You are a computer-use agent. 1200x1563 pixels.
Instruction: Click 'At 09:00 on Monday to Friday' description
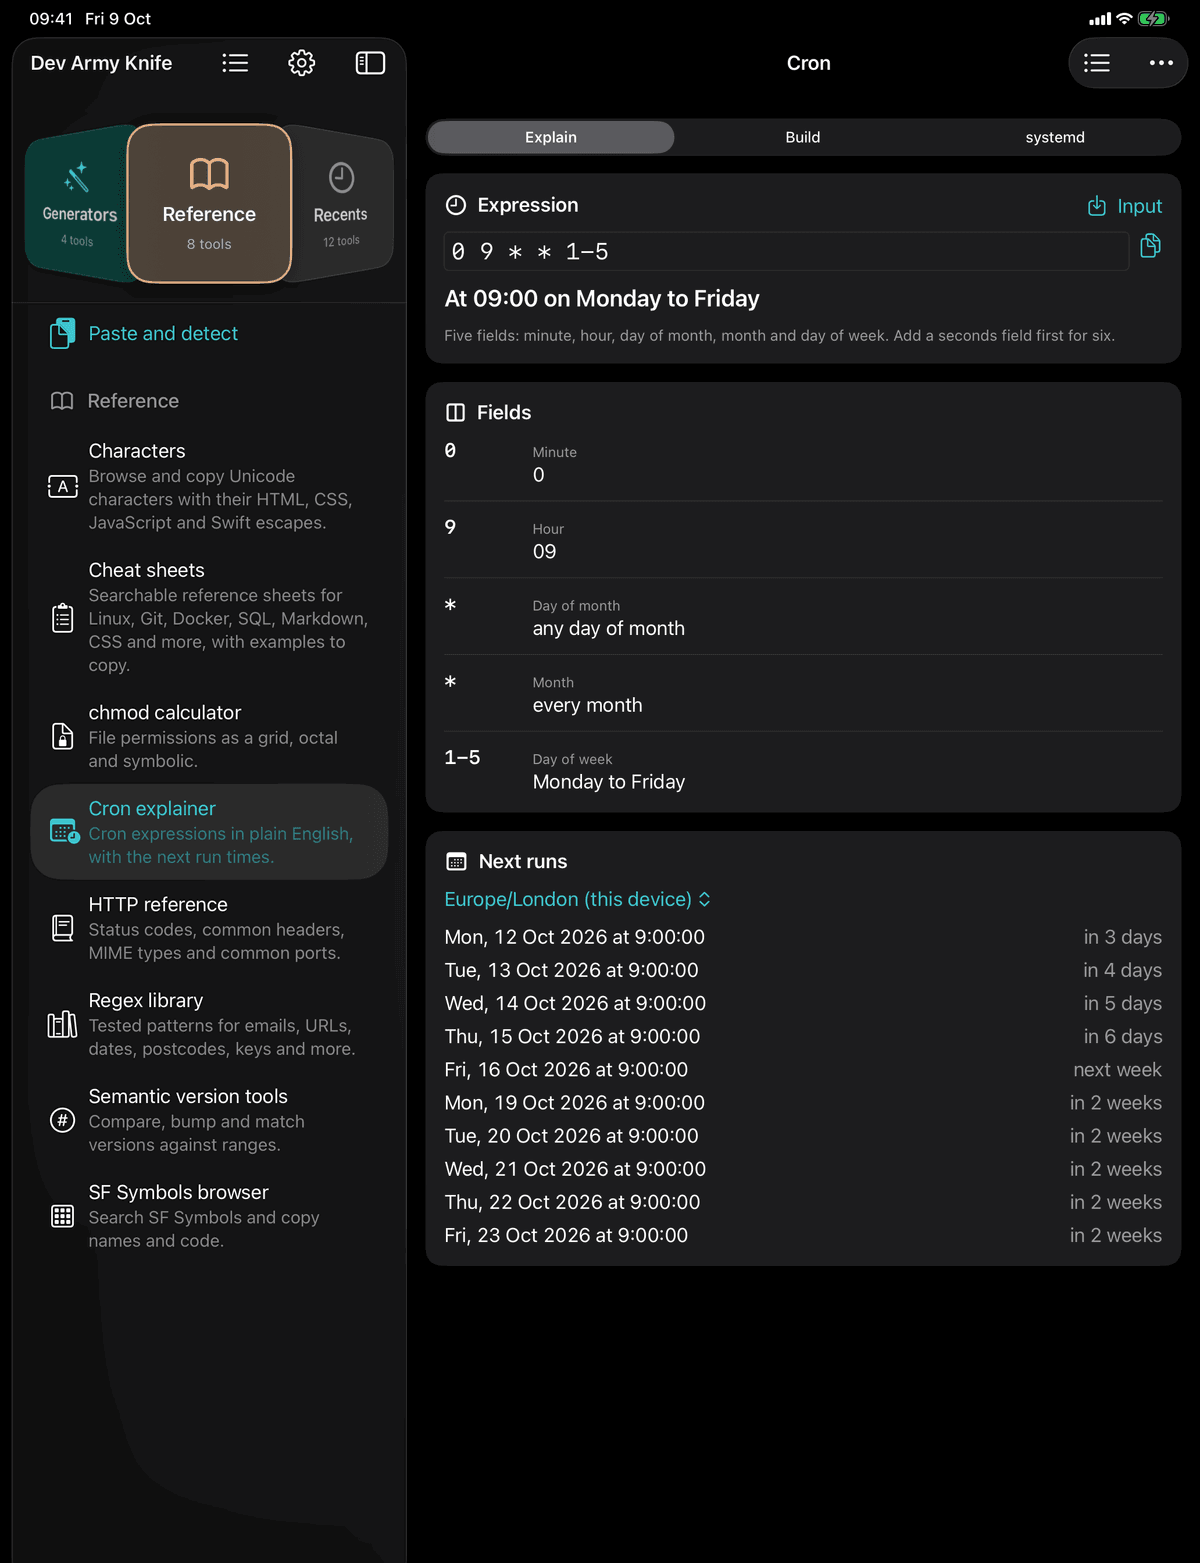[602, 298]
